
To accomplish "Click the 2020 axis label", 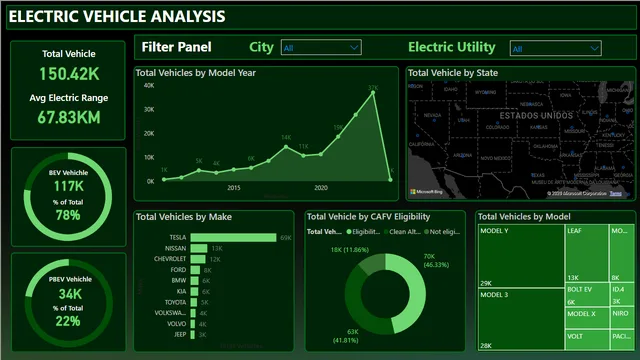I will (321, 188).
